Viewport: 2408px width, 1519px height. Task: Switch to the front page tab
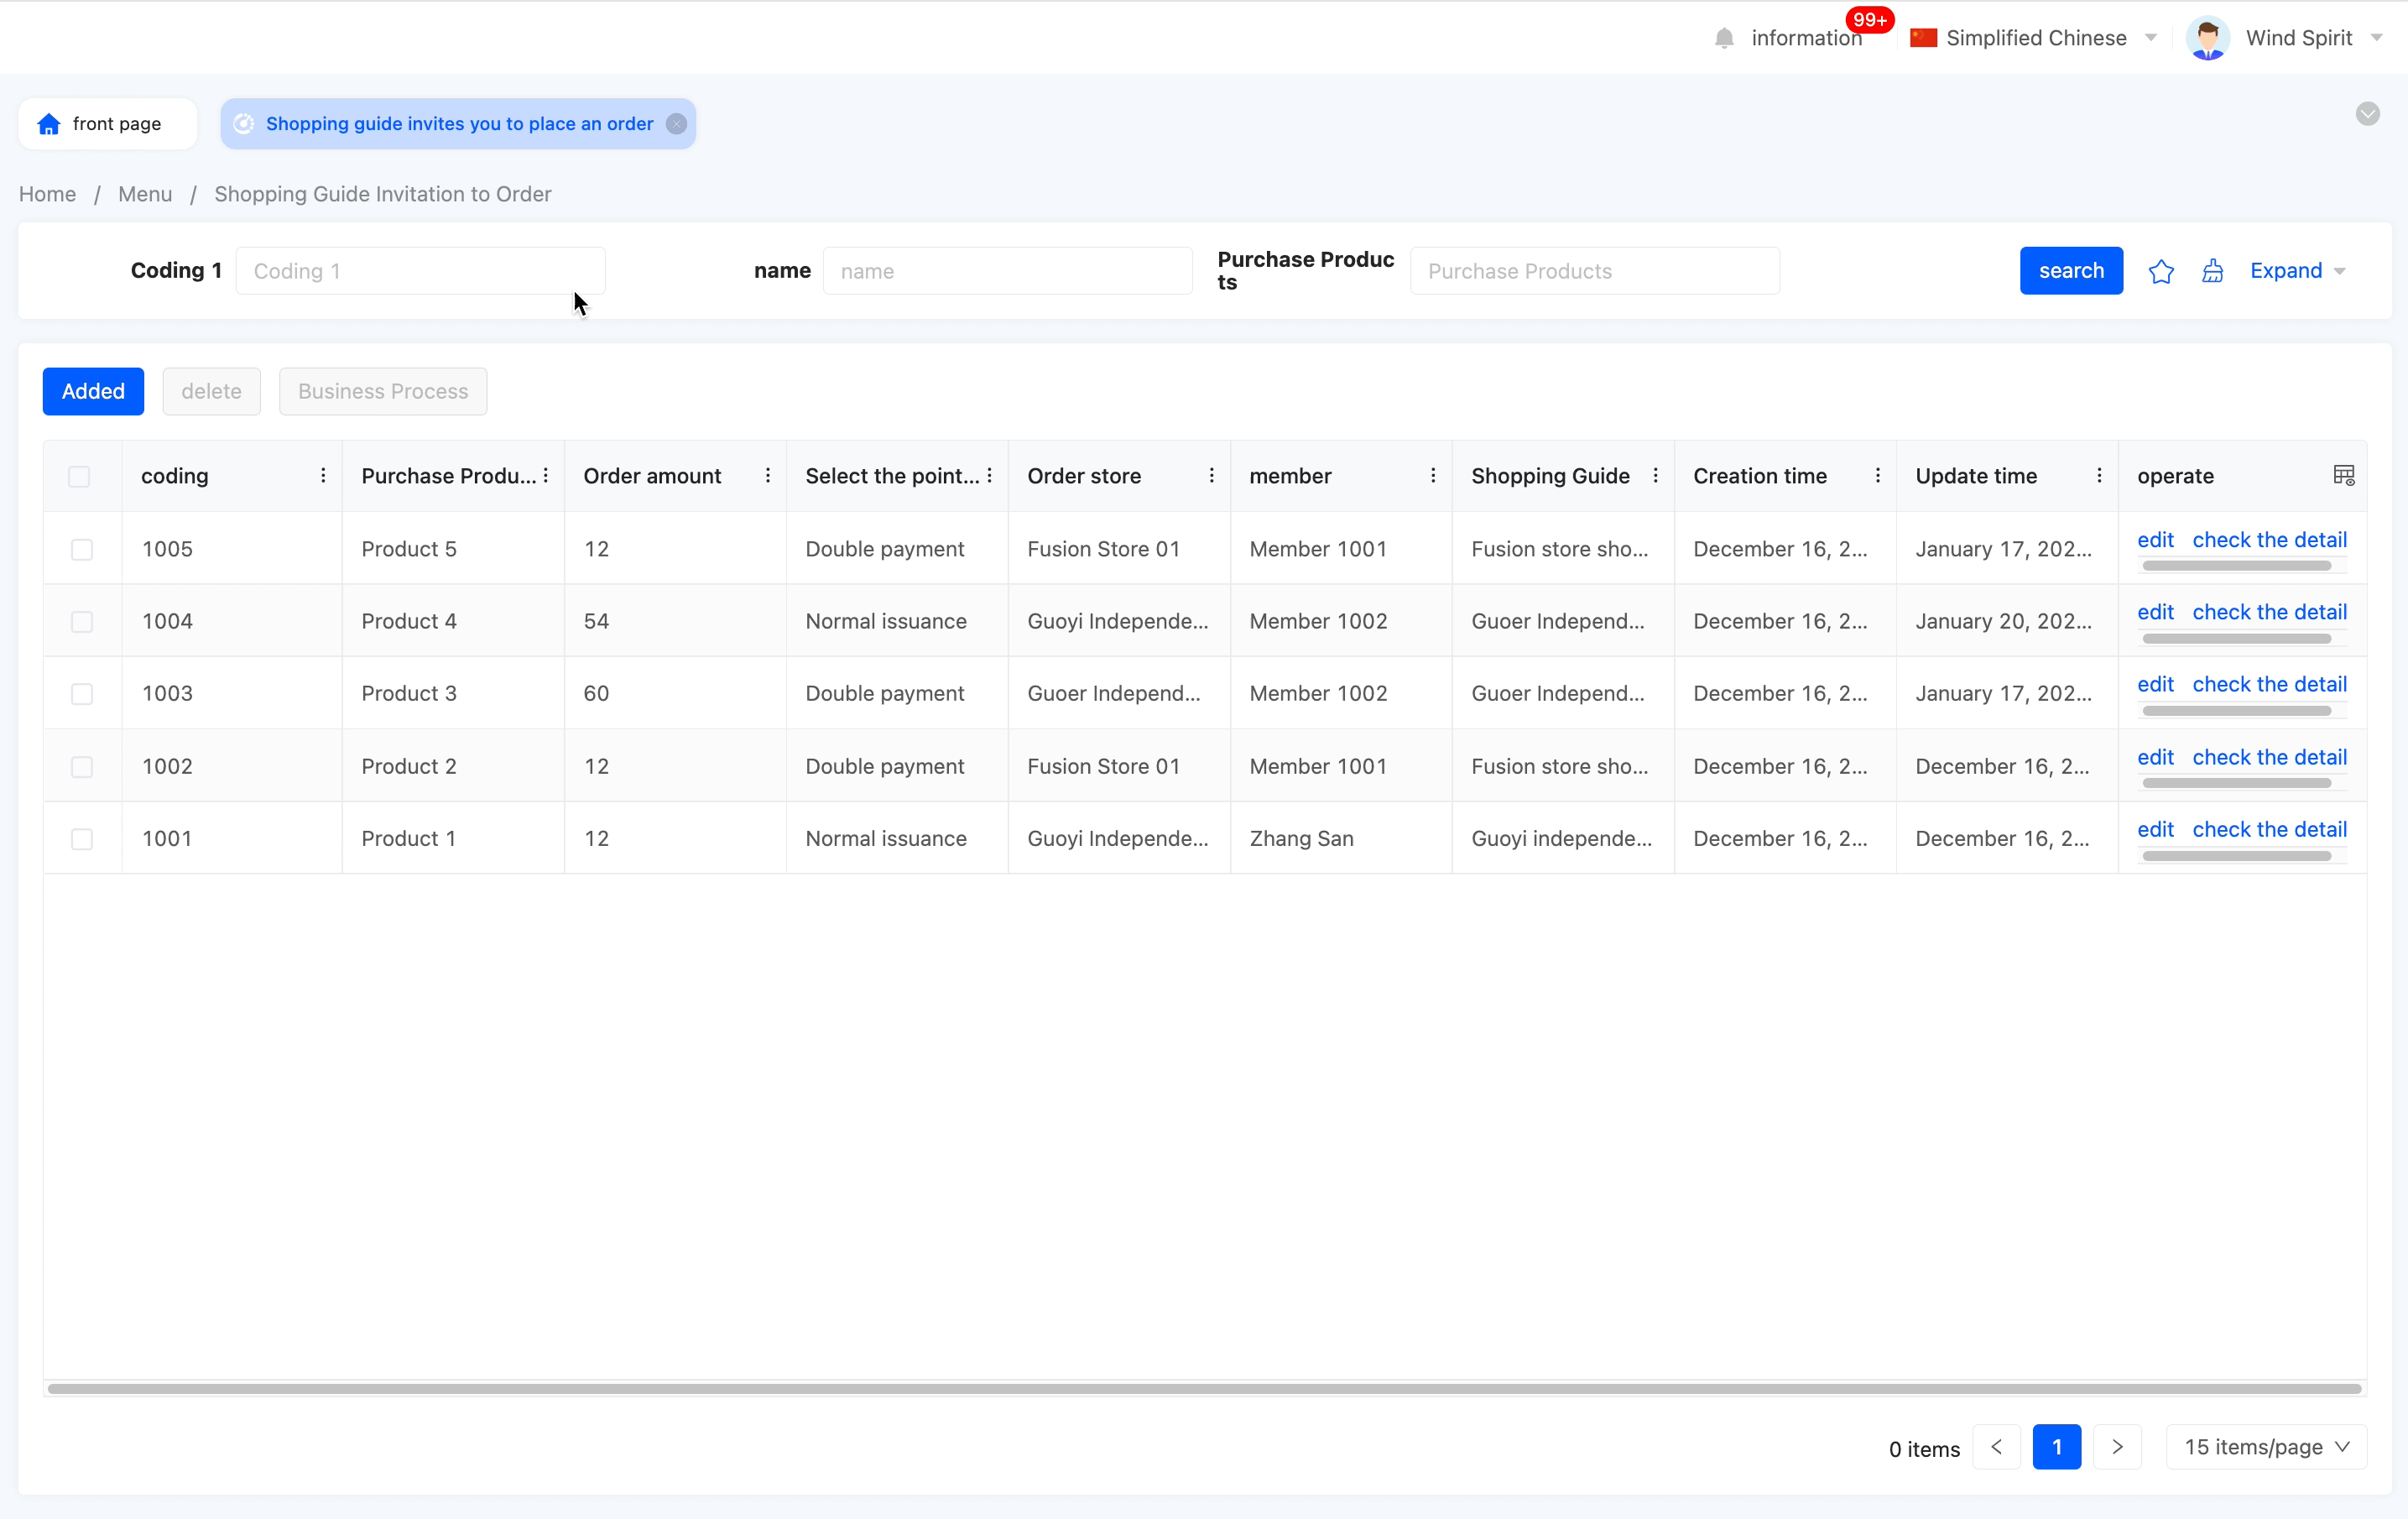coord(107,124)
